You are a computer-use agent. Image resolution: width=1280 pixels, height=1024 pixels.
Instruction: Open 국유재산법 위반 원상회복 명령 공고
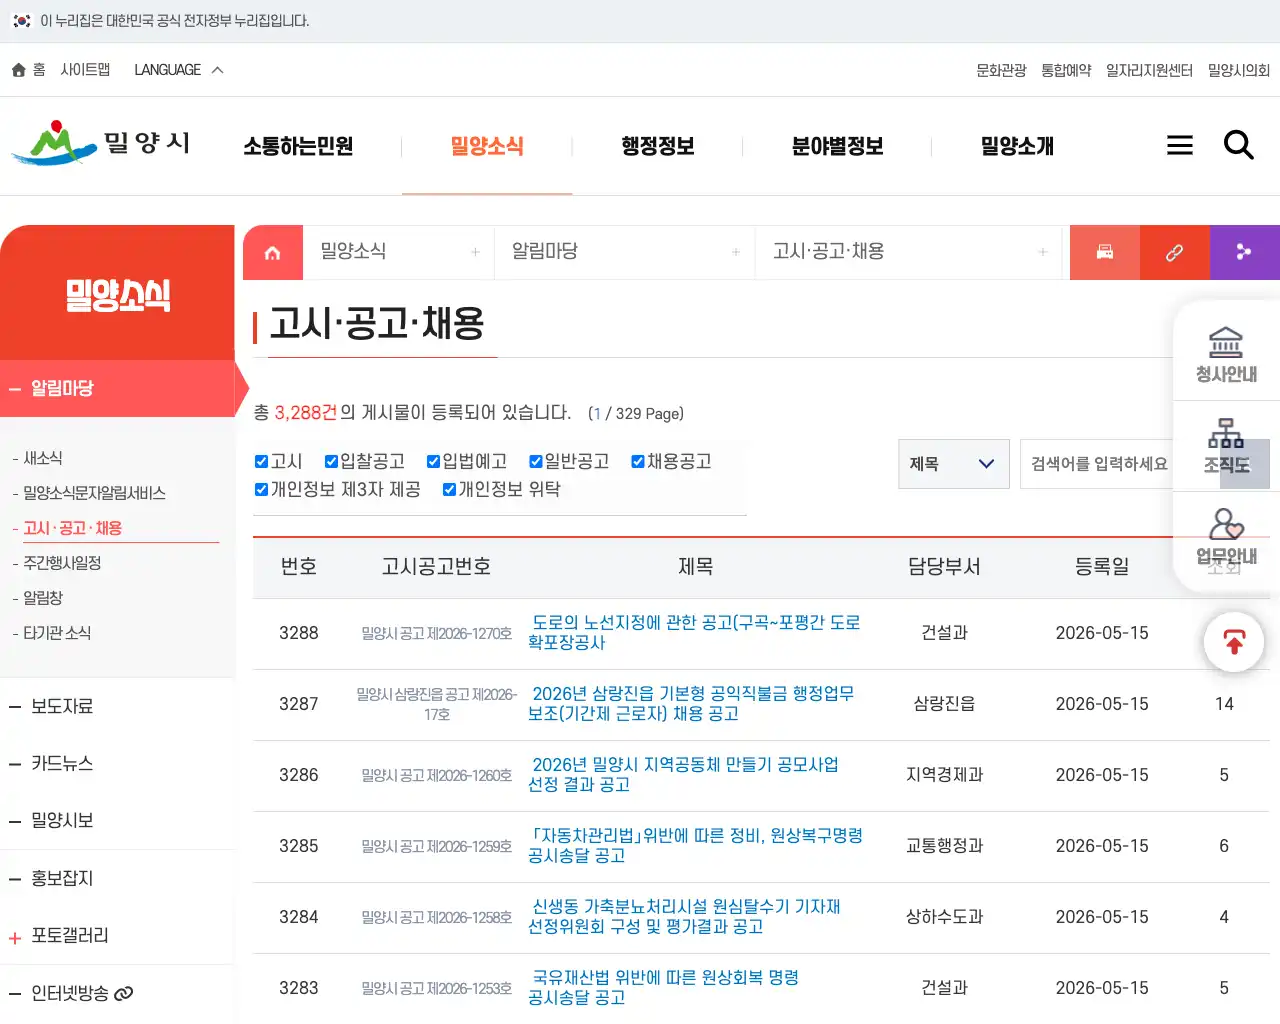pos(663,988)
